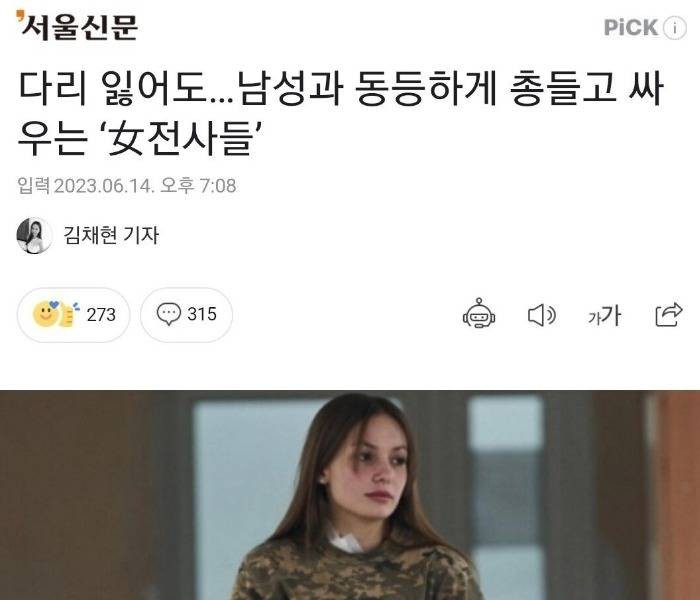Select the article input date text
The height and width of the screenshot is (600, 700).
pyautogui.click(x=127, y=186)
